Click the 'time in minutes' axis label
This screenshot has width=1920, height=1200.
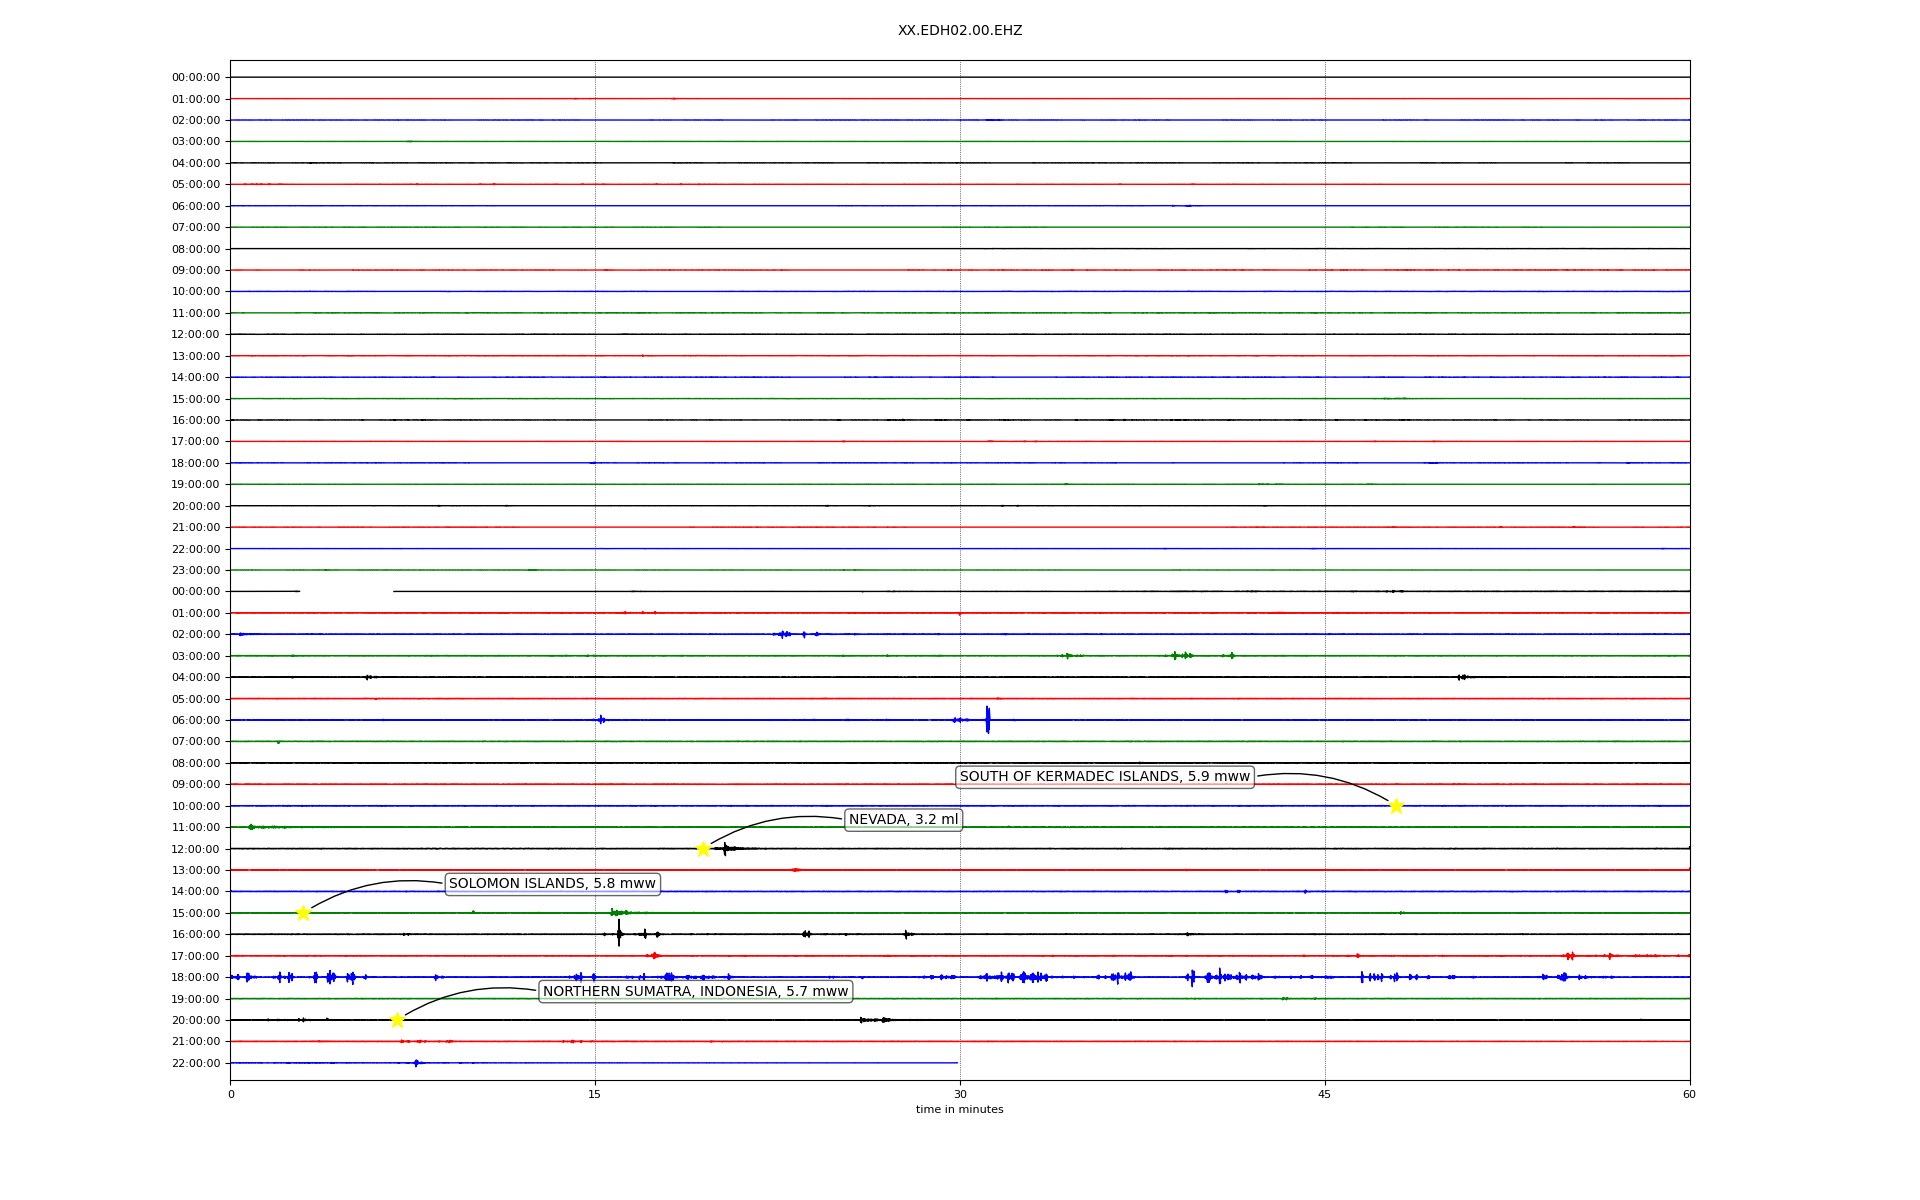pos(959,1110)
